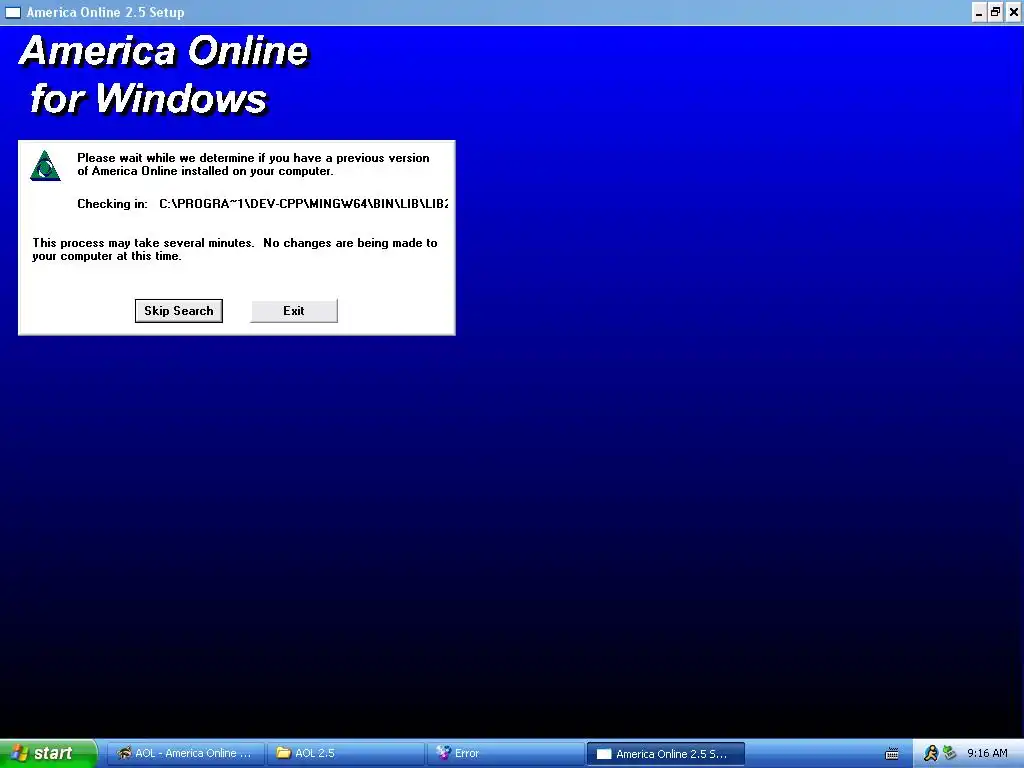Switch to the Error taskbar item

point(505,753)
